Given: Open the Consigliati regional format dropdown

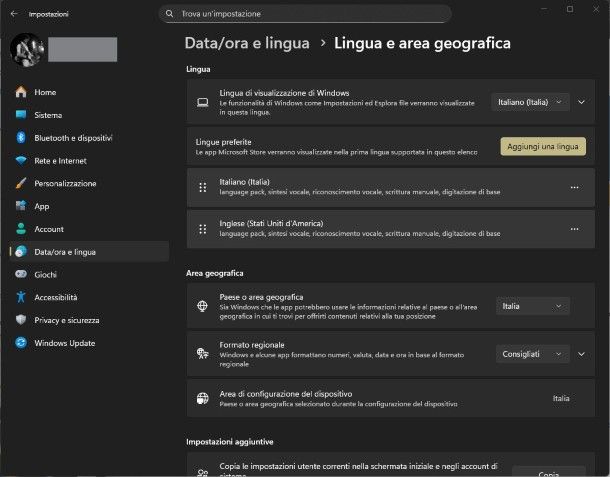Looking at the screenshot, I should pyautogui.click(x=533, y=354).
